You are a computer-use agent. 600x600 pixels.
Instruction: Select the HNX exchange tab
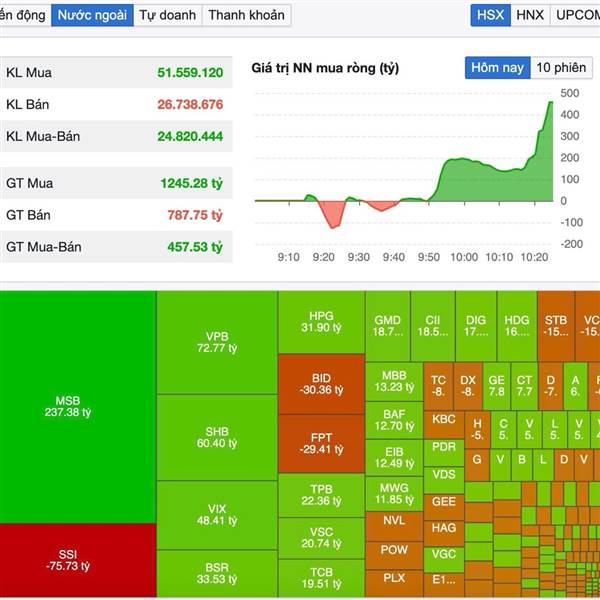(x=530, y=15)
